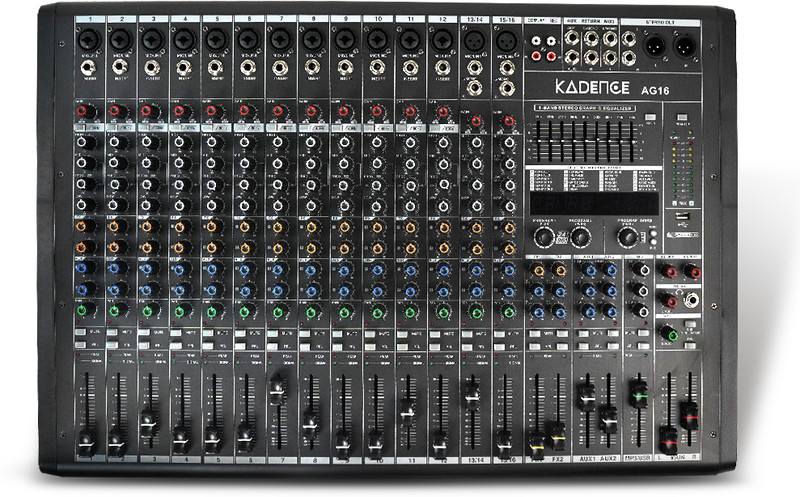Turn the green pan knob on channel 1
Viewport: 800px width, 497px height.
point(84,309)
